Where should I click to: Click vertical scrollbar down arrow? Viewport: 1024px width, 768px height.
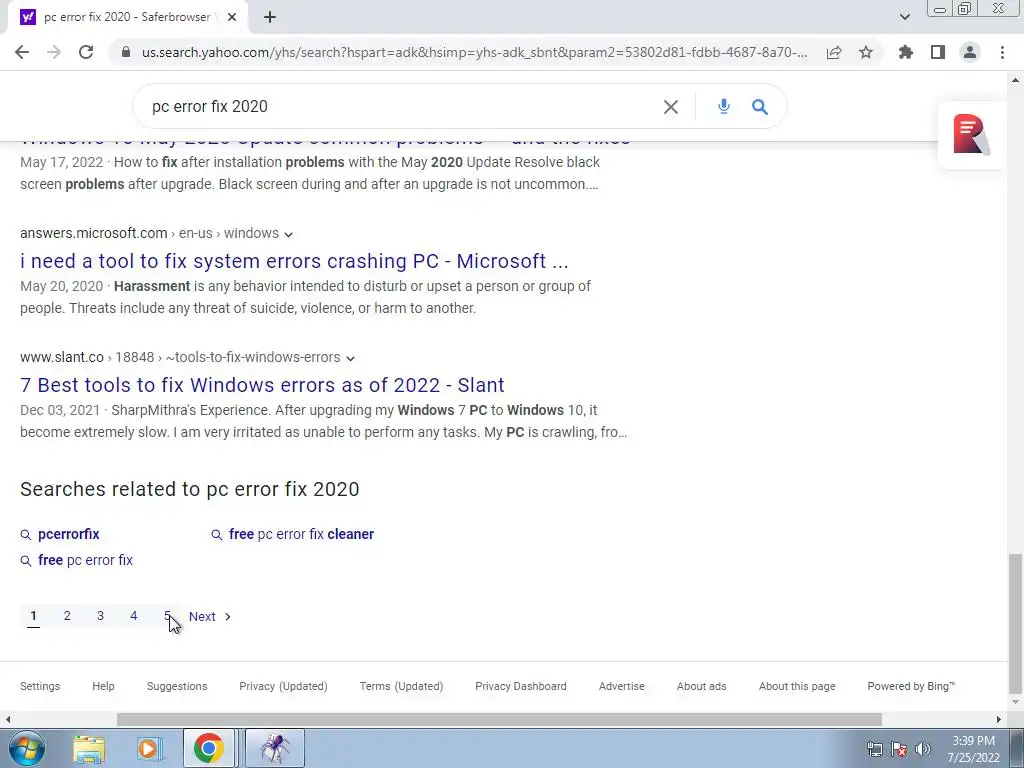[x=1015, y=703]
